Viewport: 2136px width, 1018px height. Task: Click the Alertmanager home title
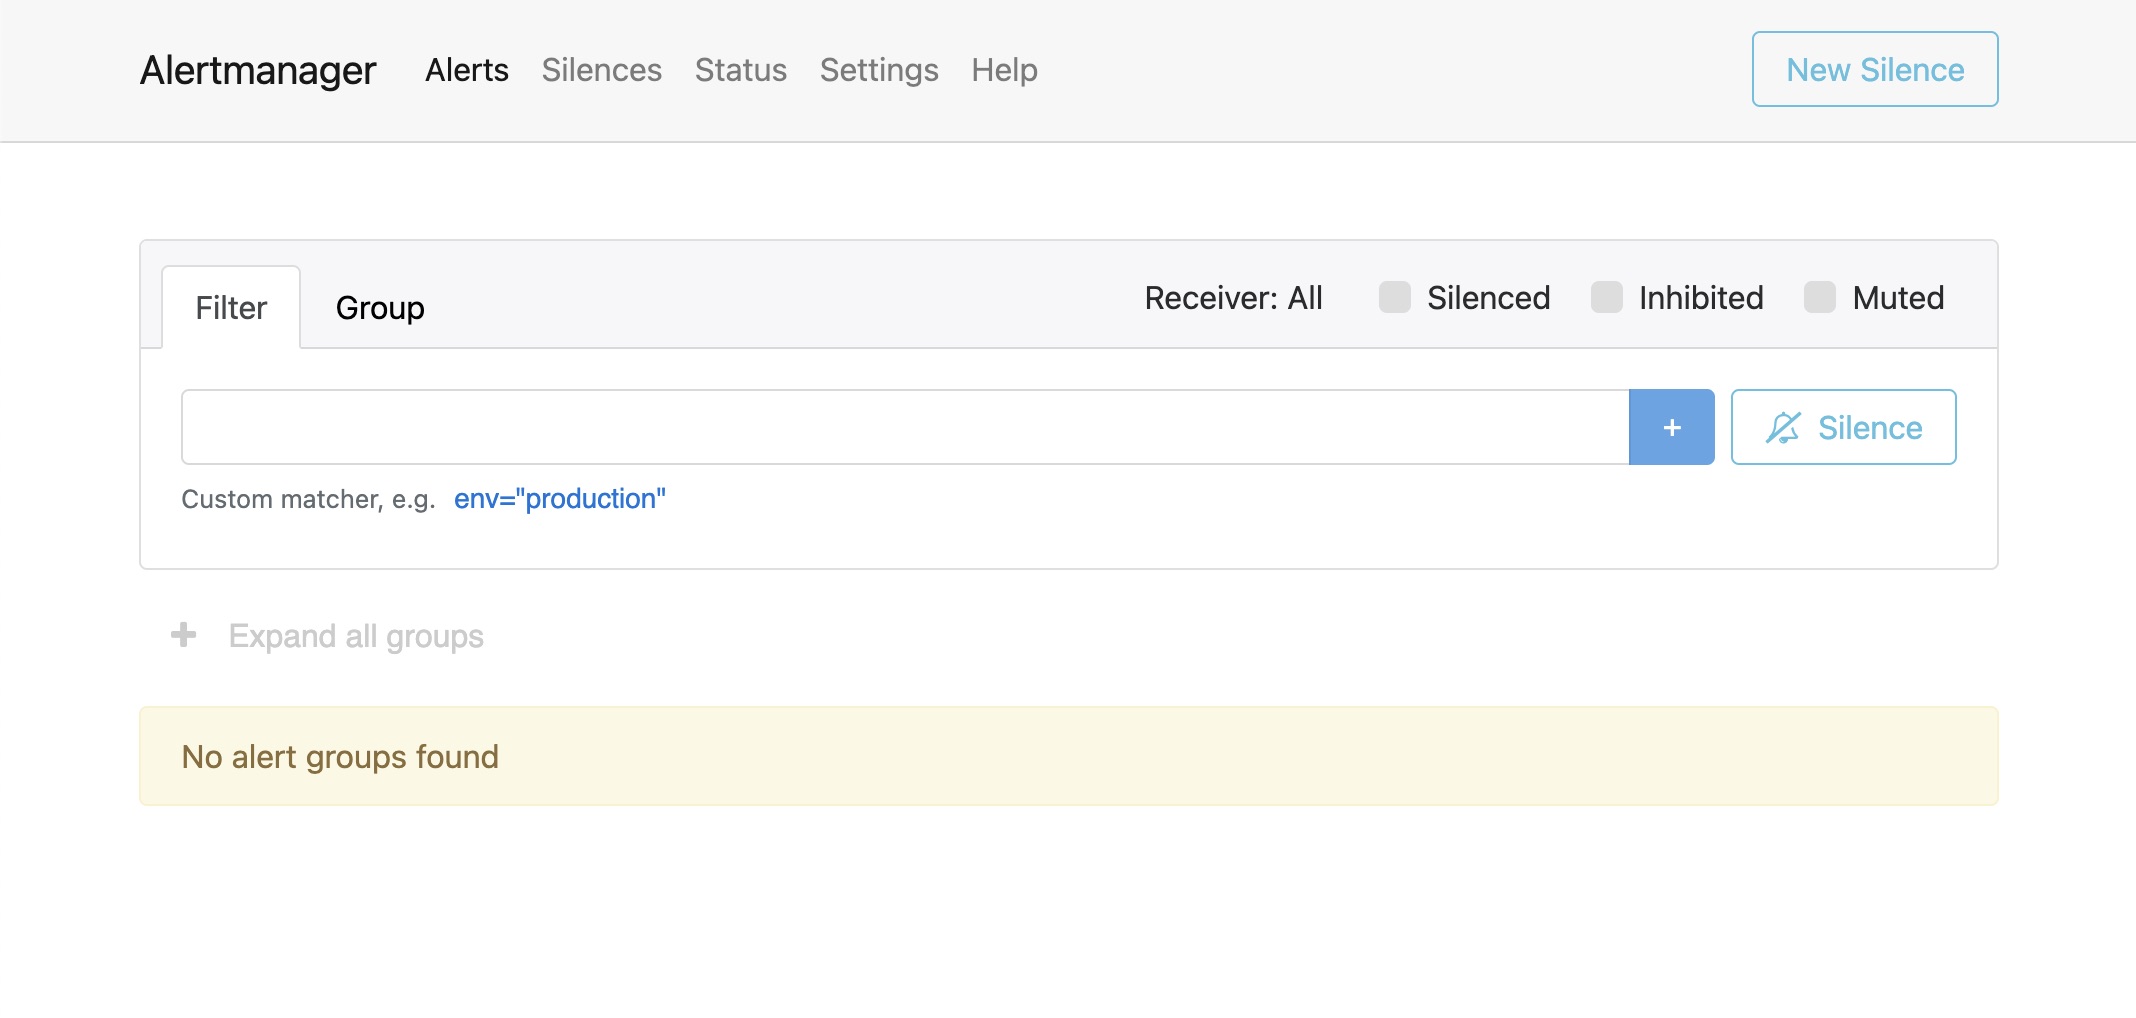pyautogui.click(x=257, y=69)
